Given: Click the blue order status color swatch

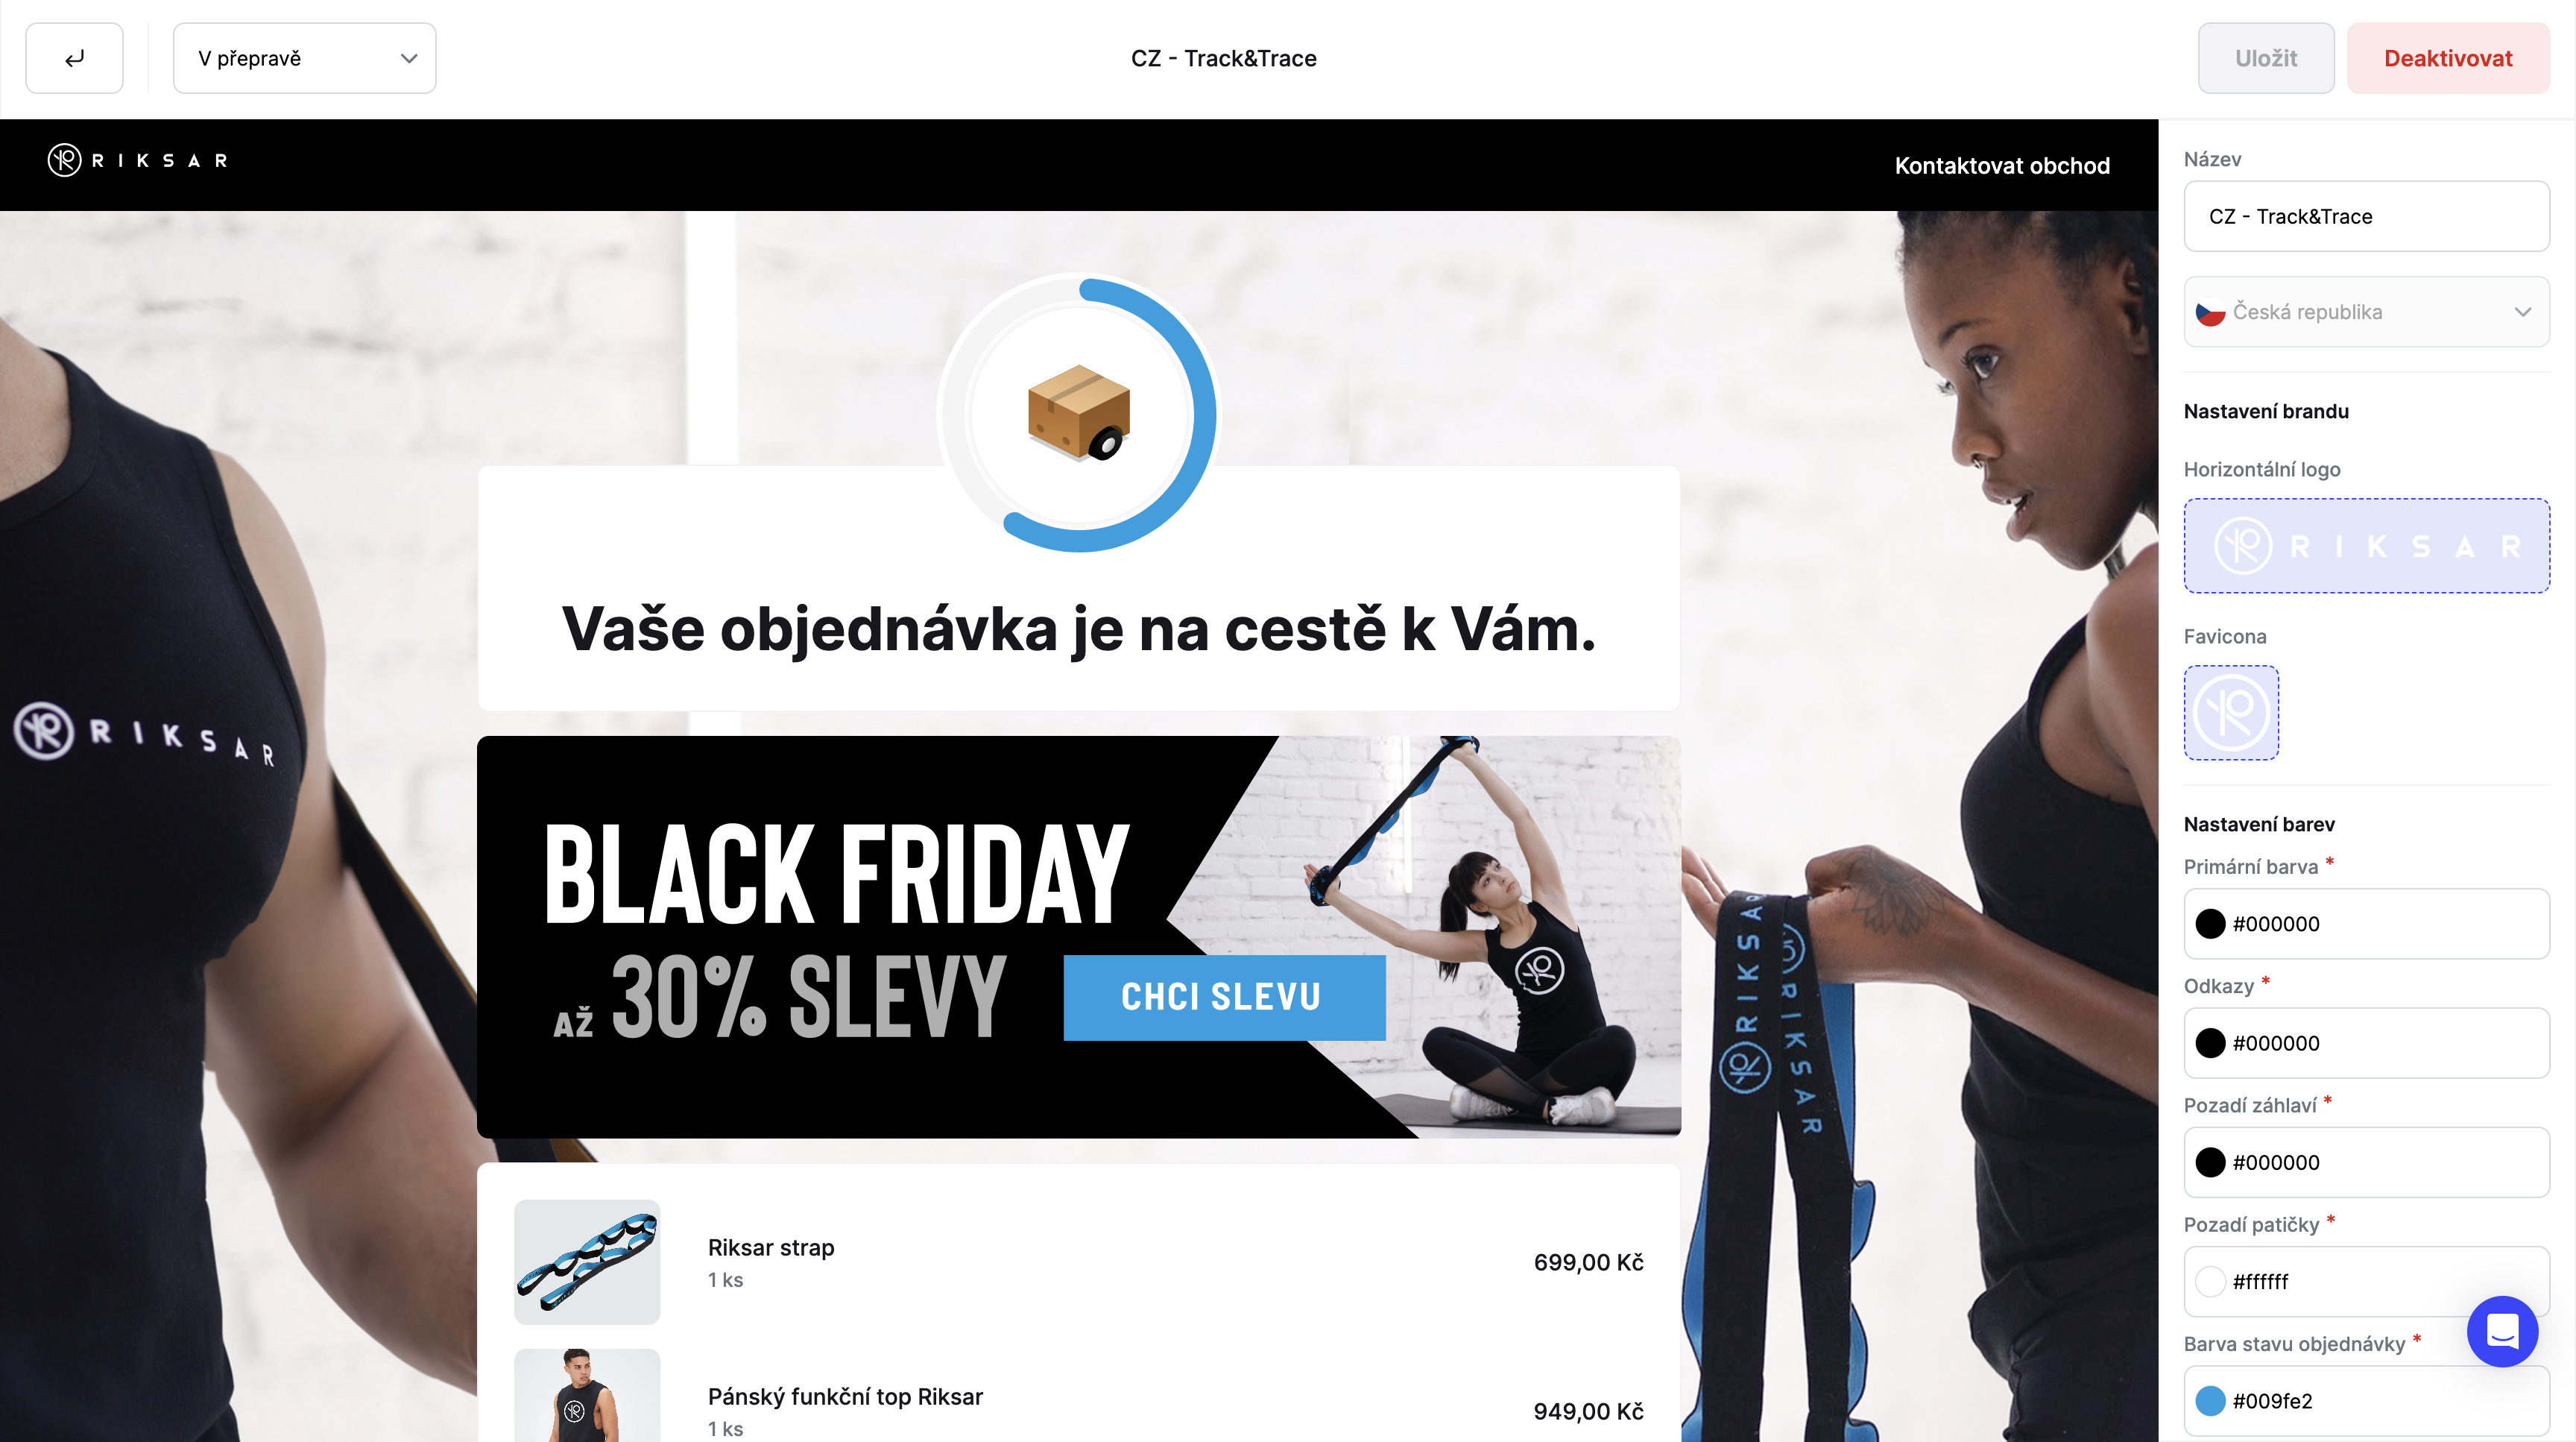Looking at the screenshot, I should coord(2210,1400).
